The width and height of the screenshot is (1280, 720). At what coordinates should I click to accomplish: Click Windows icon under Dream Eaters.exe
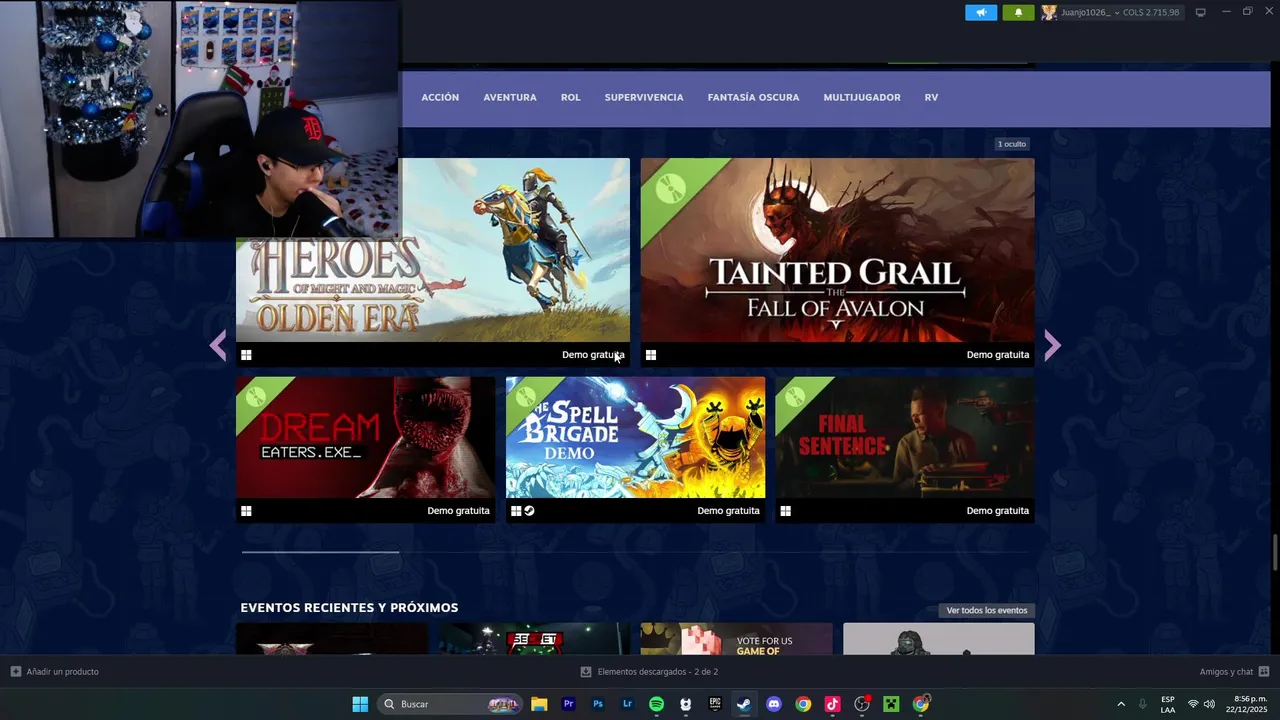click(x=246, y=511)
